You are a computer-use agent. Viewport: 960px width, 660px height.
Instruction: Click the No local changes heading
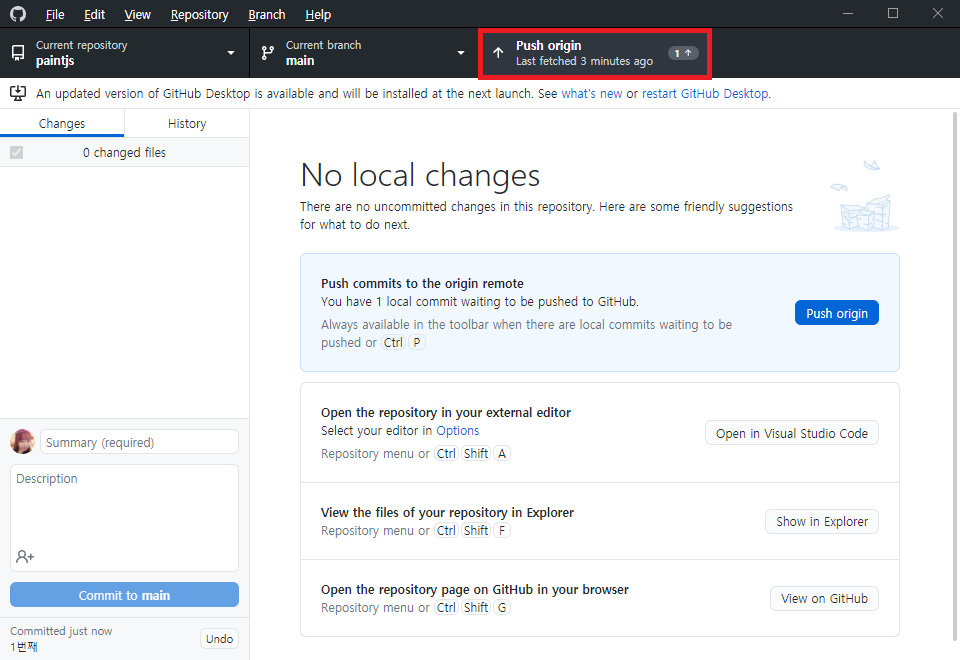click(420, 175)
